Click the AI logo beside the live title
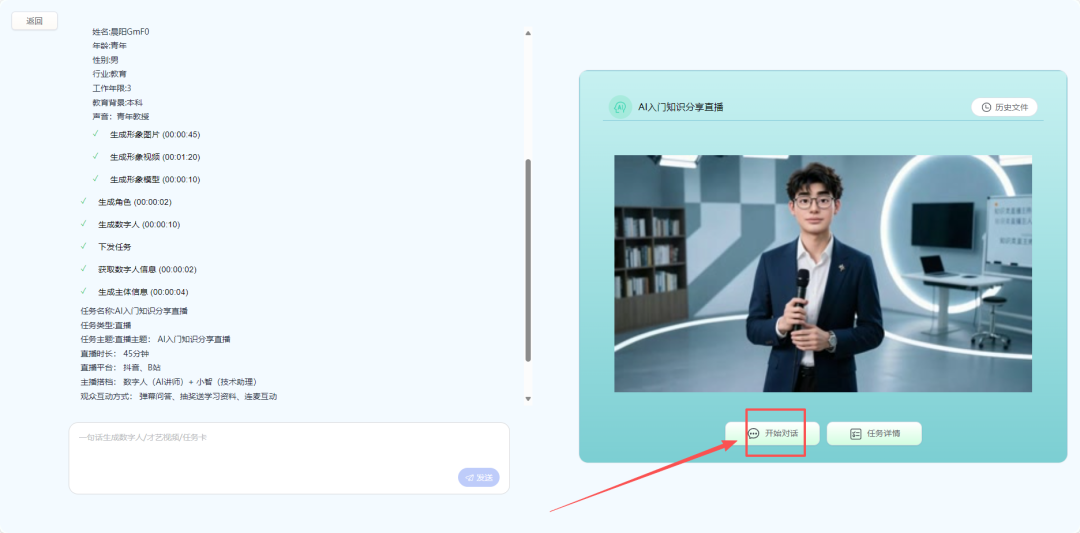Viewport: 1080px width, 533px height. tap(620, 107)
